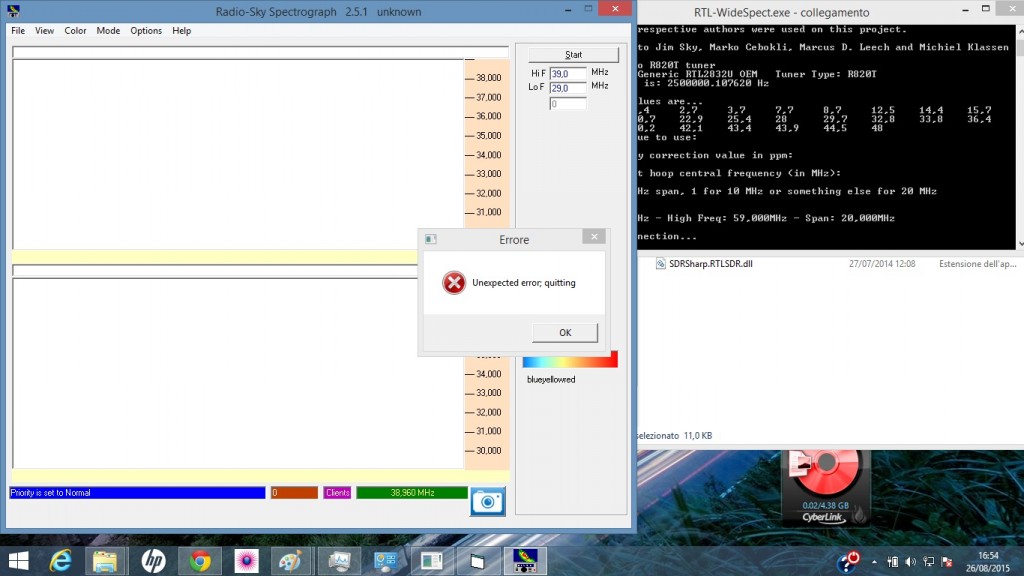
Task: Switch to Radio-Sky Spectrograph taskbar icon
Action: [525, 561]
